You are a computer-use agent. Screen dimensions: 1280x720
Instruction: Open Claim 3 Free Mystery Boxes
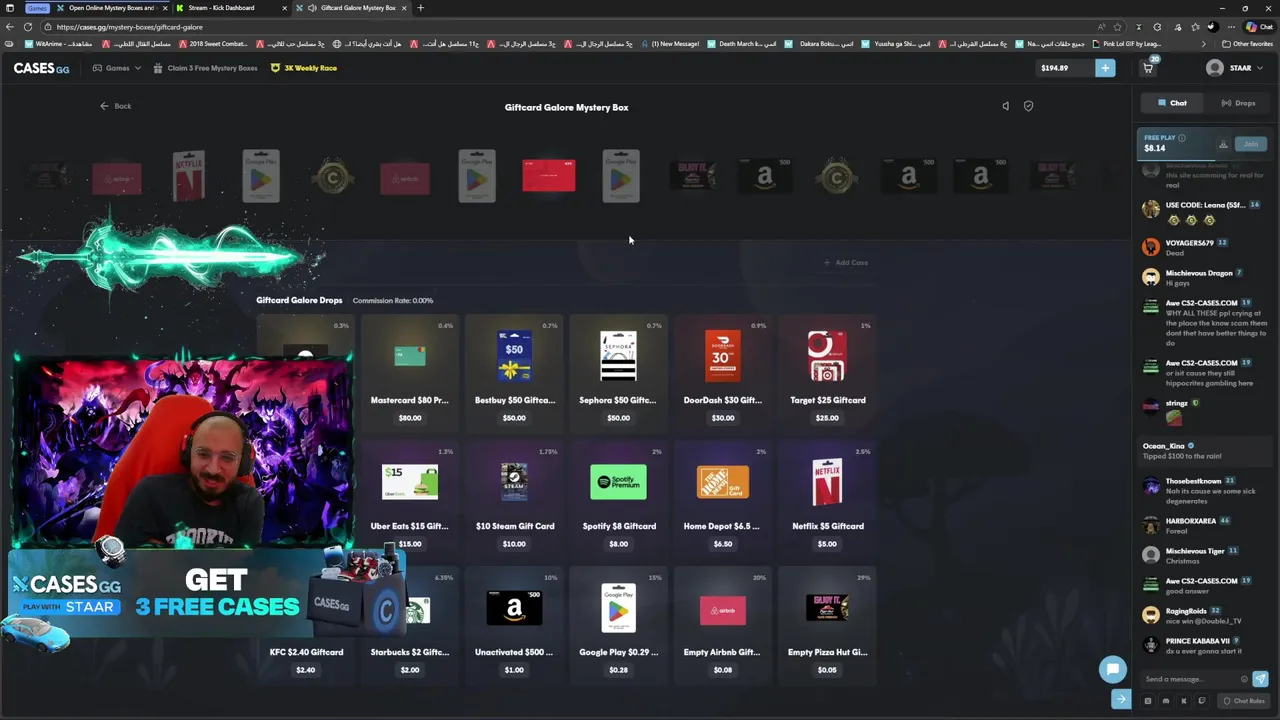pos(205,68)
